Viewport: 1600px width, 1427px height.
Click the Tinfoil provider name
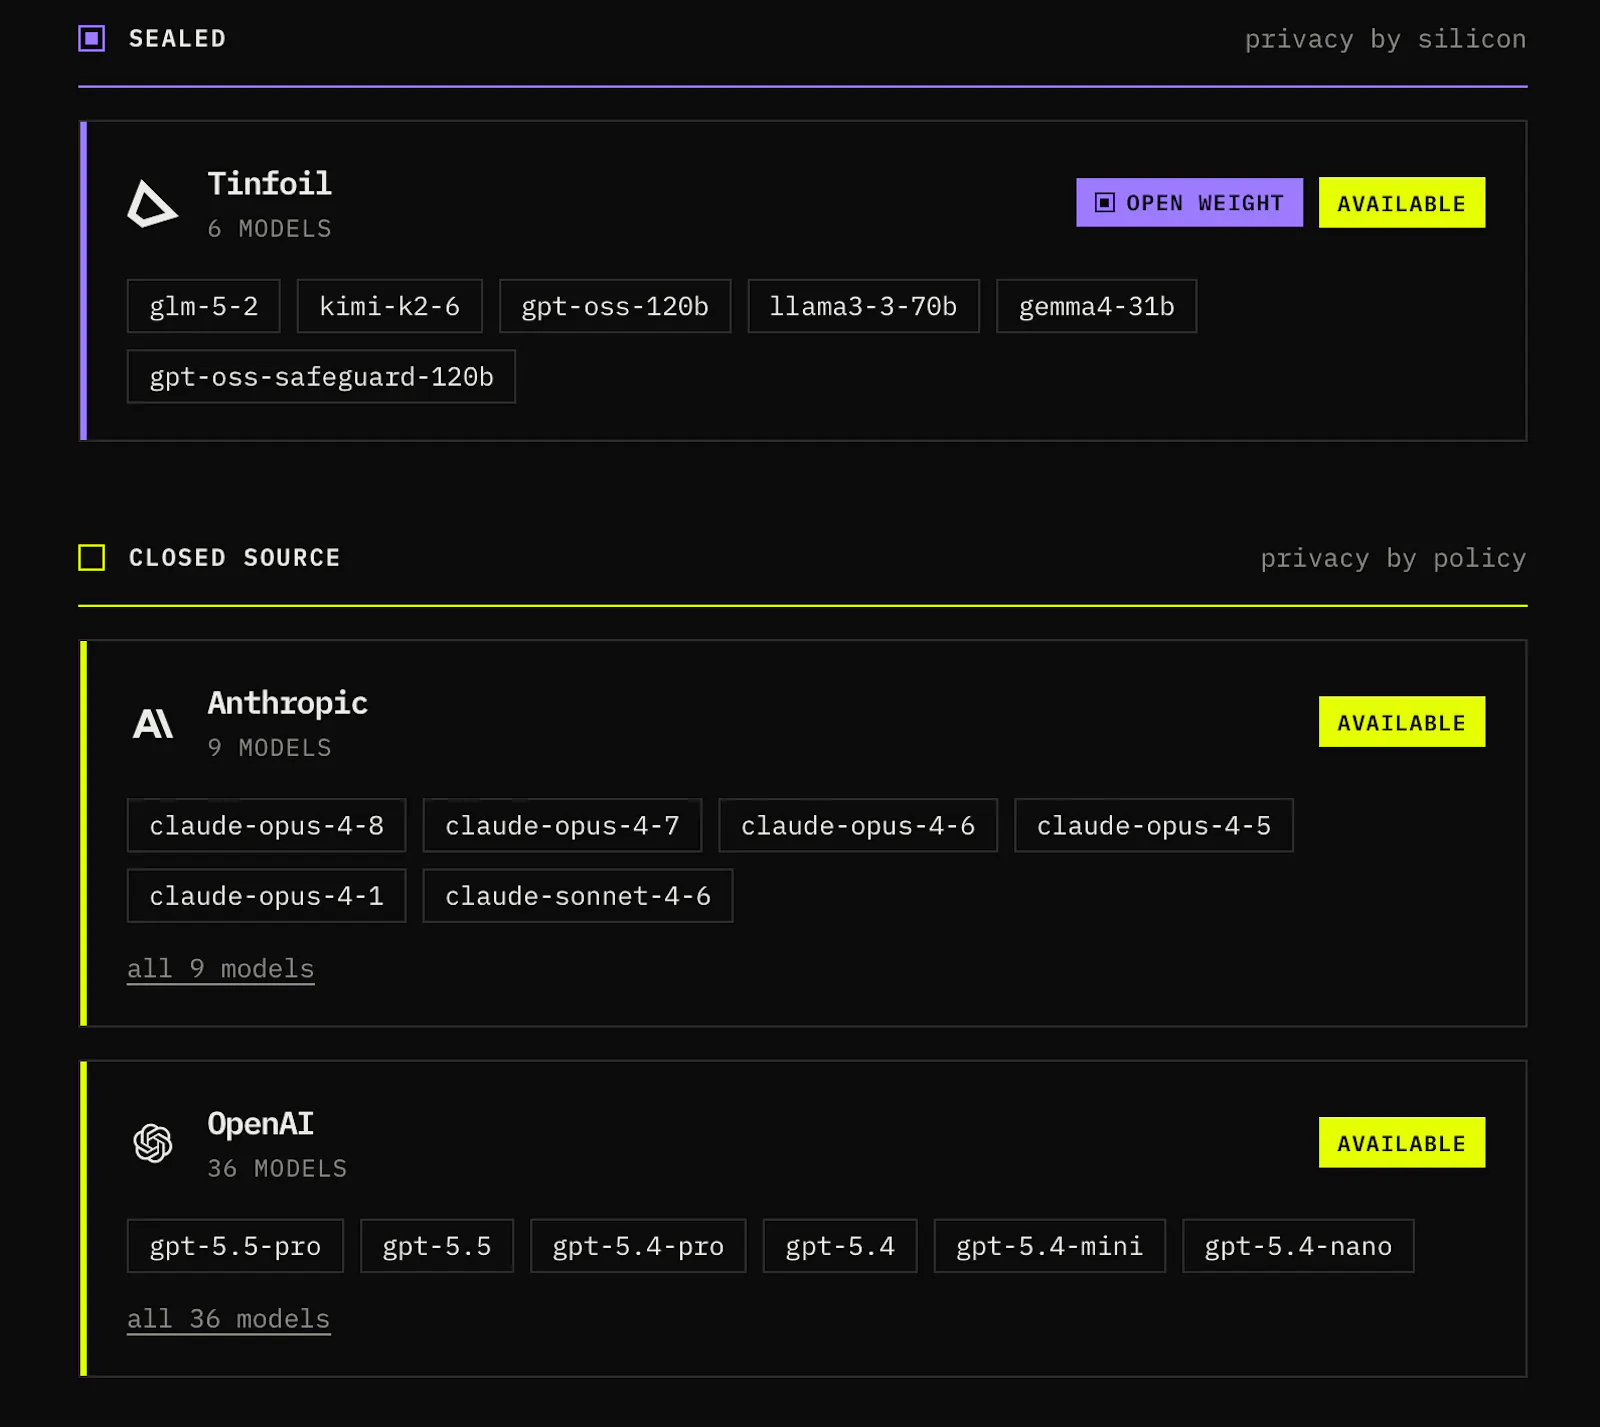pyautogui.click(x=269, y=184)
